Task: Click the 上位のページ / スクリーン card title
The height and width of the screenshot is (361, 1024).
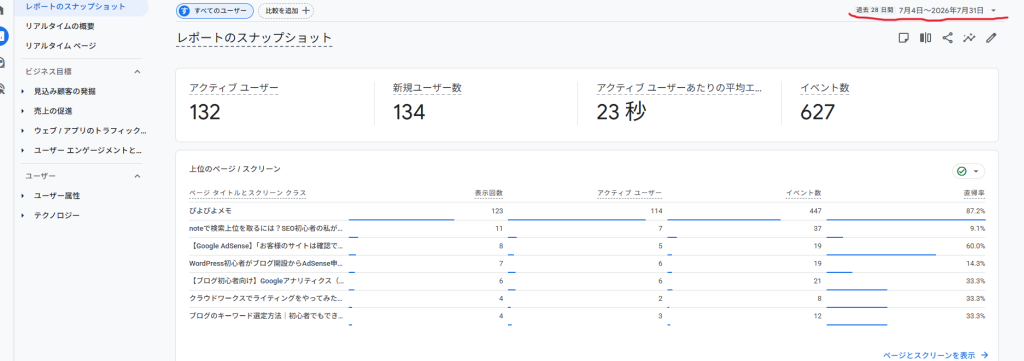Action: pyautogui.click(x=234, y=169)
